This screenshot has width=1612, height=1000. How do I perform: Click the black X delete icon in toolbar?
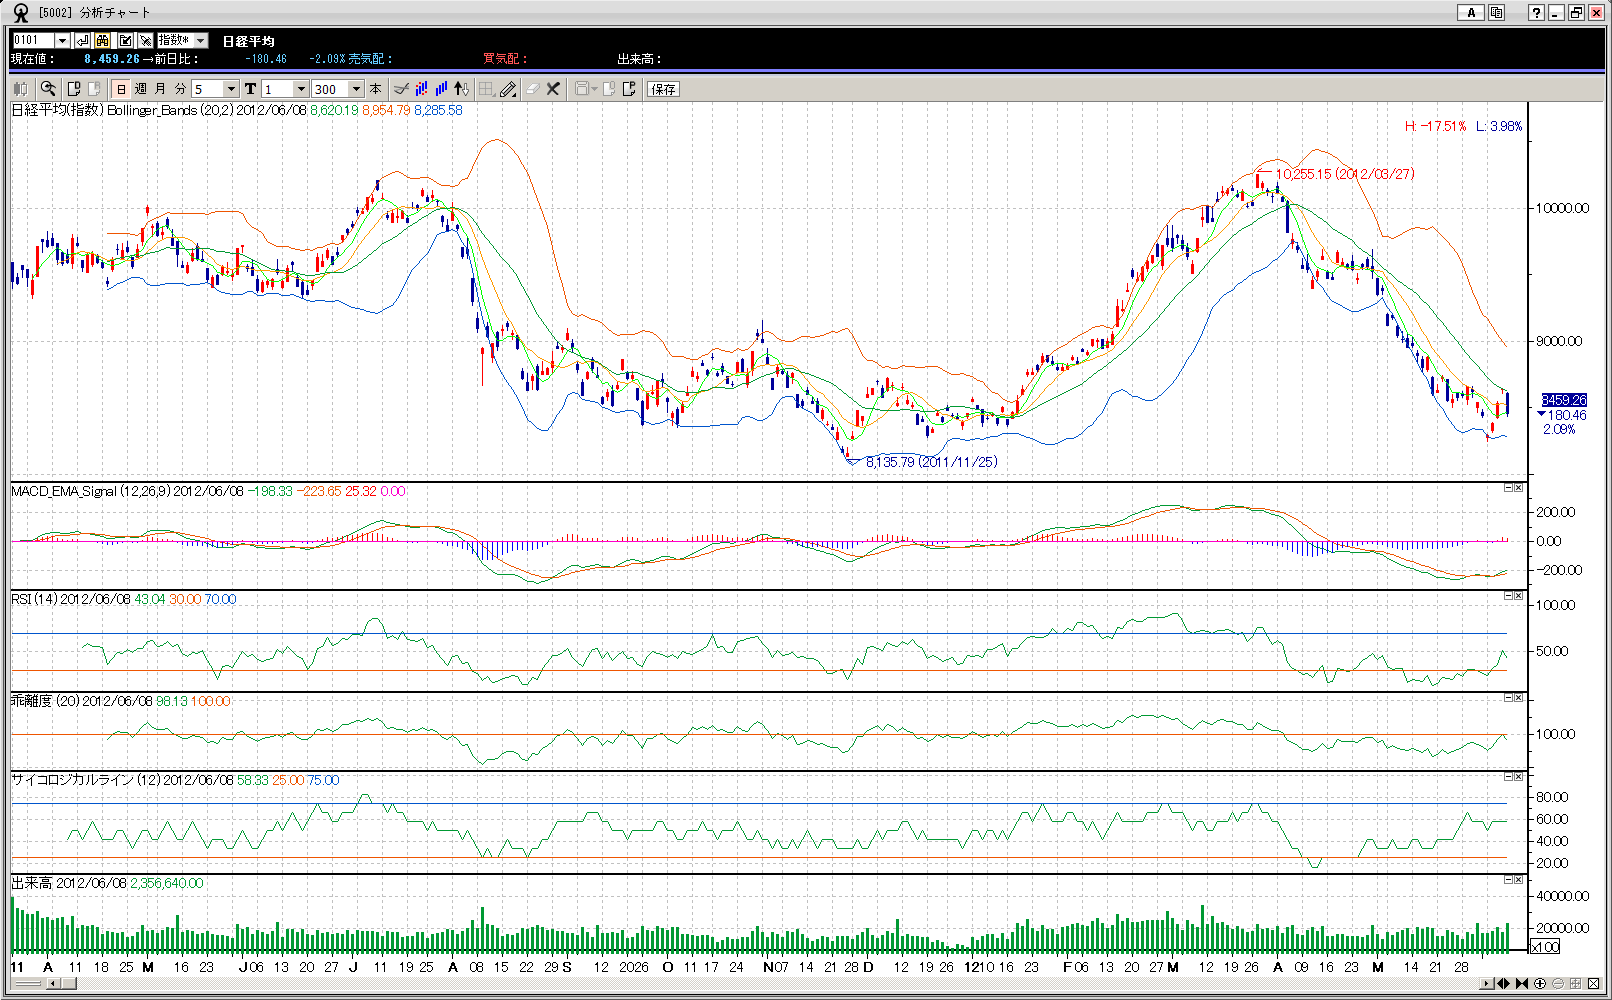pos(553,89)
